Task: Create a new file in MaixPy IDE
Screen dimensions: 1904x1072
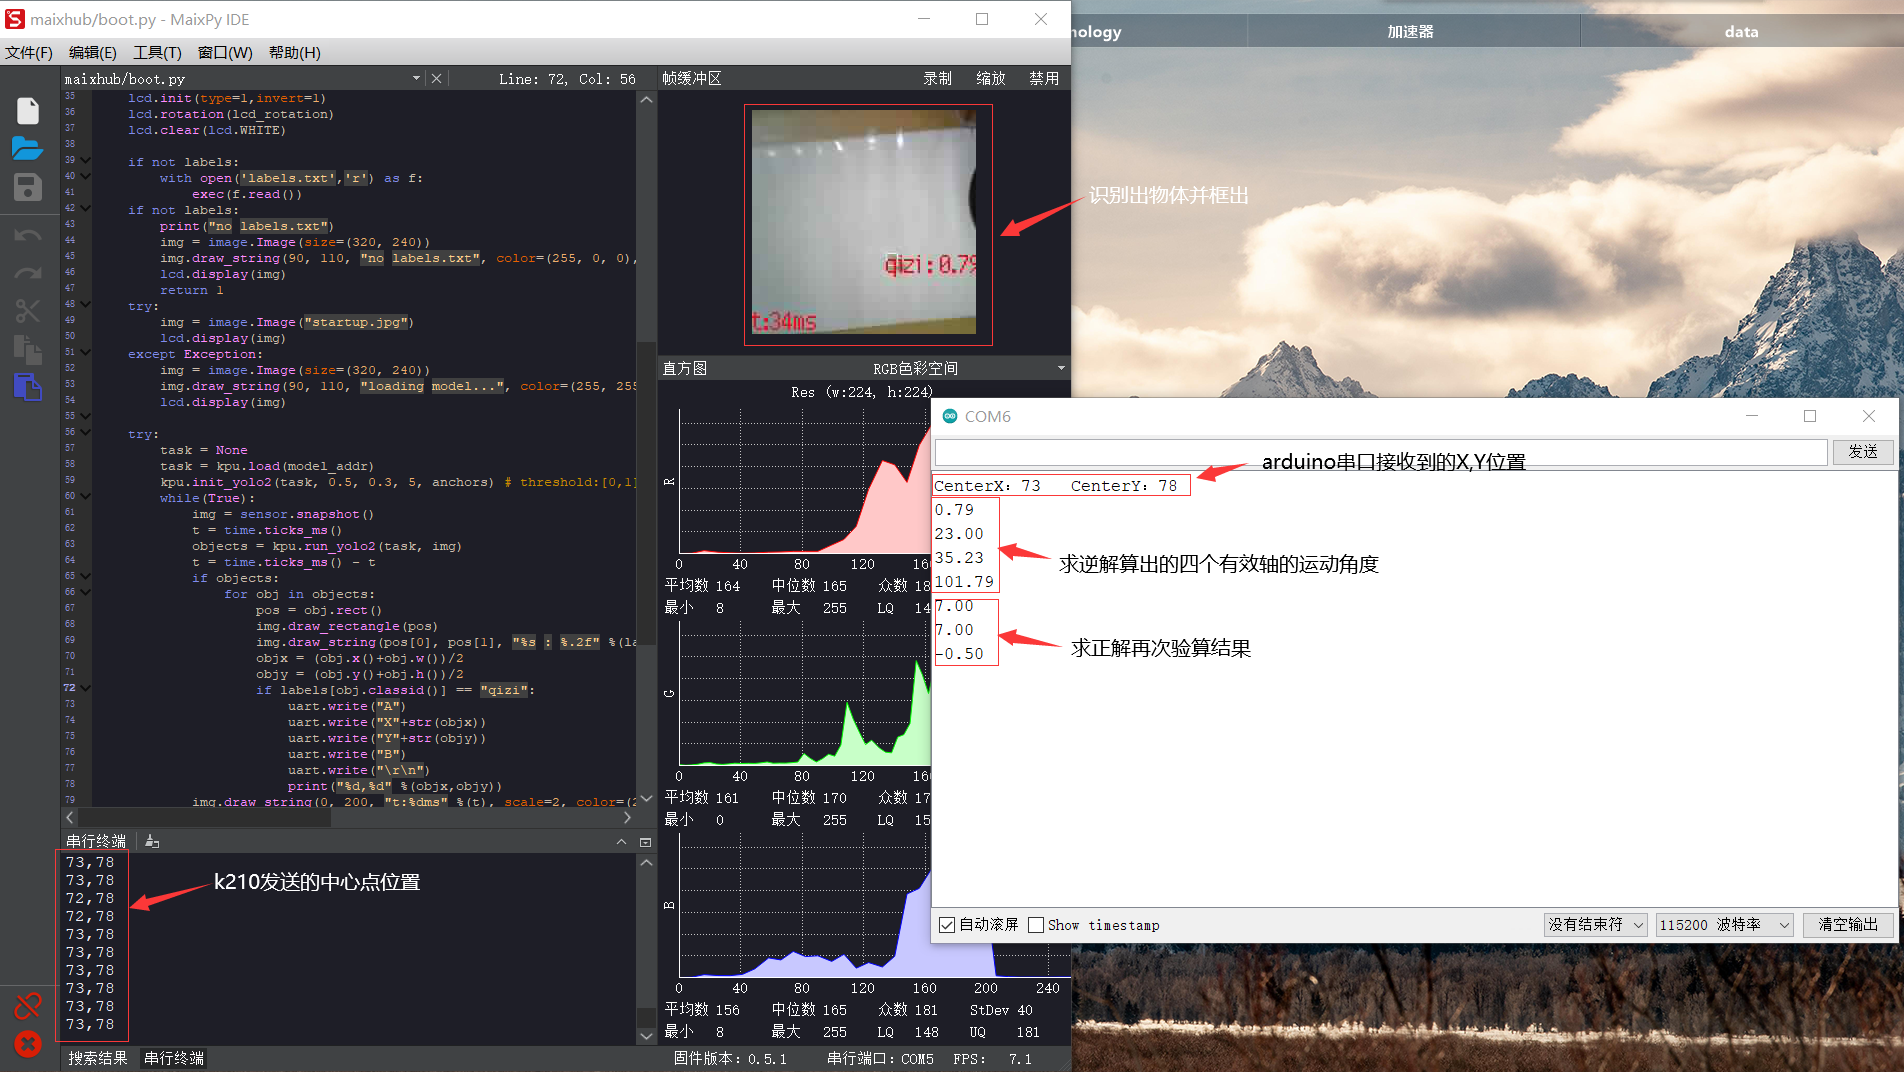Action: click(27, 110)
